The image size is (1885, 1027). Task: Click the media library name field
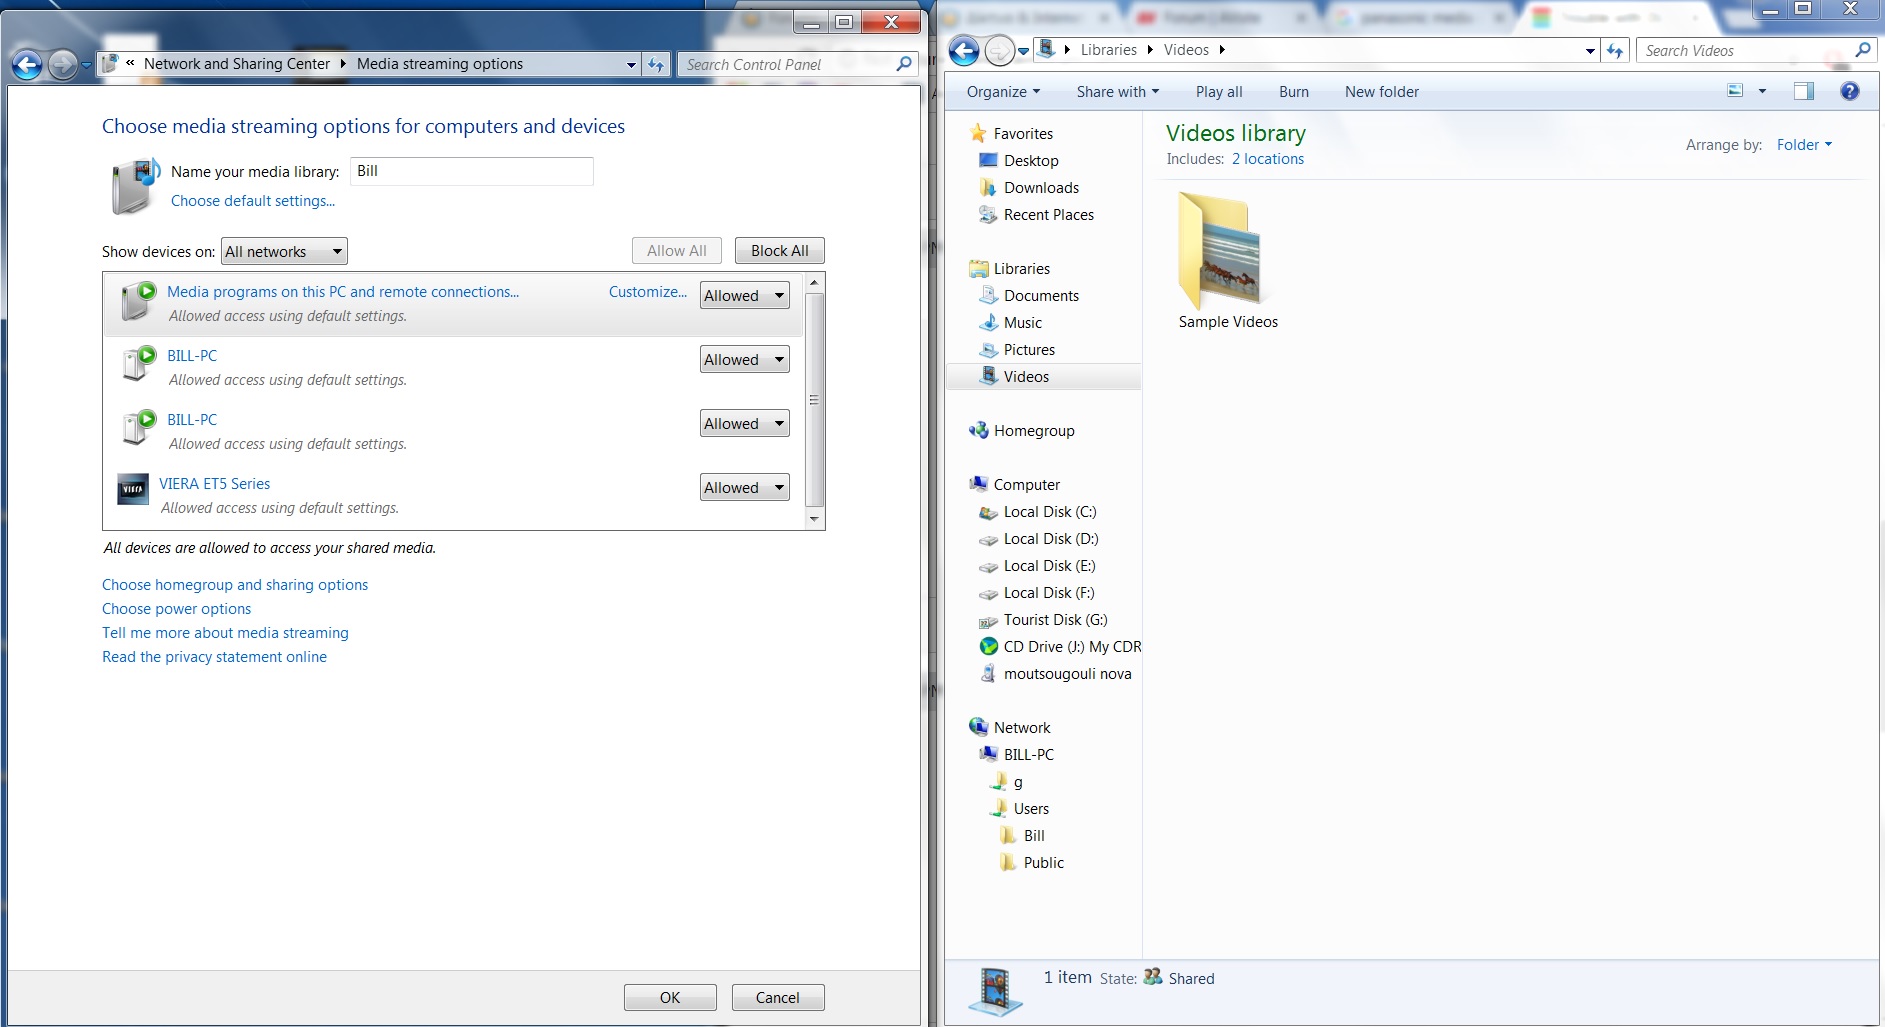point(471,172)
